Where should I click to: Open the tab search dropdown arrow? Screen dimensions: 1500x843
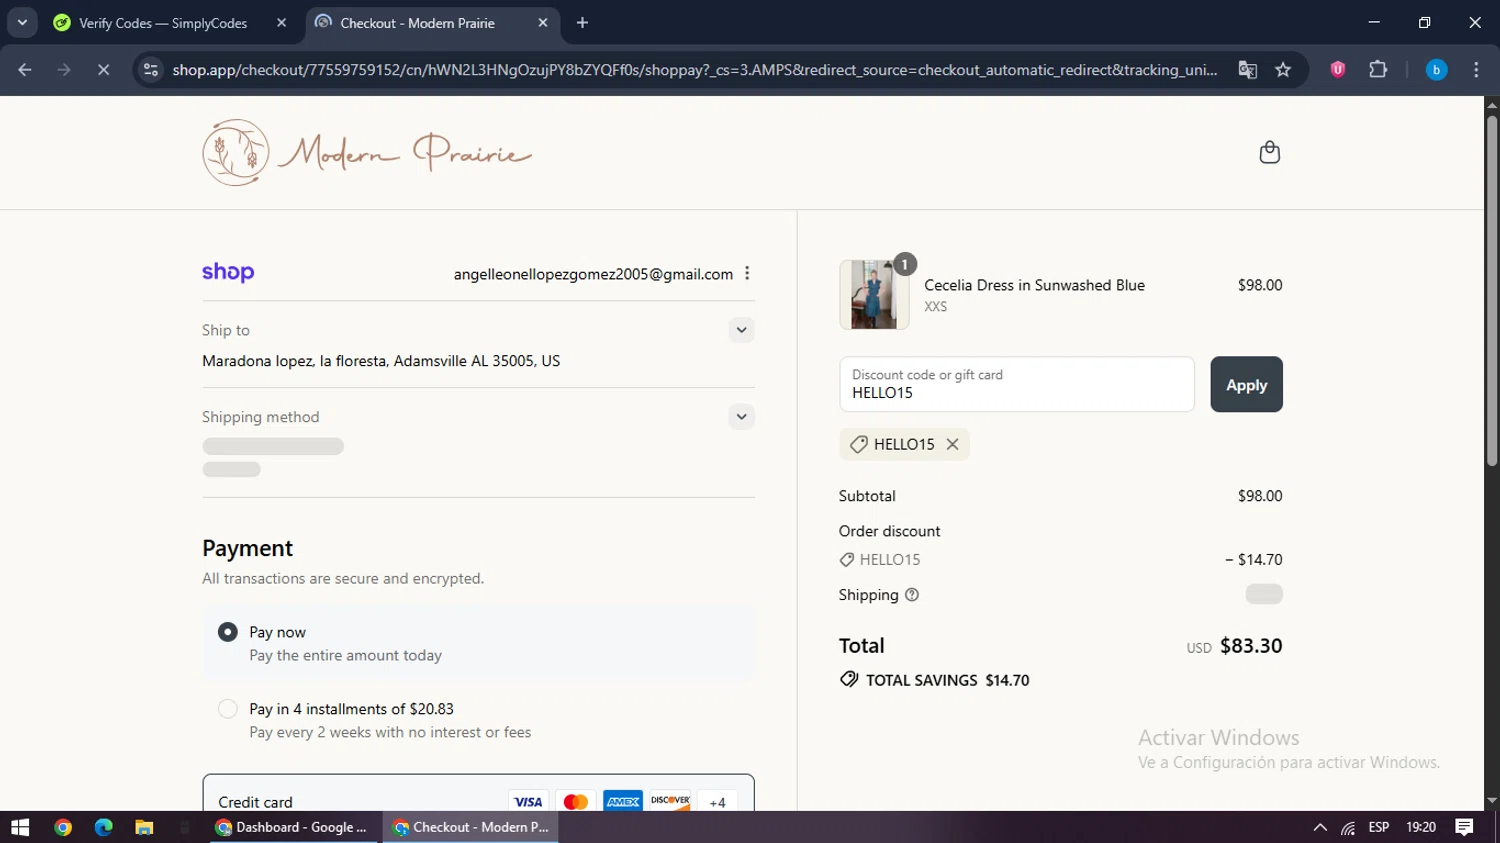pyautogui.click(x=22, y=22)
